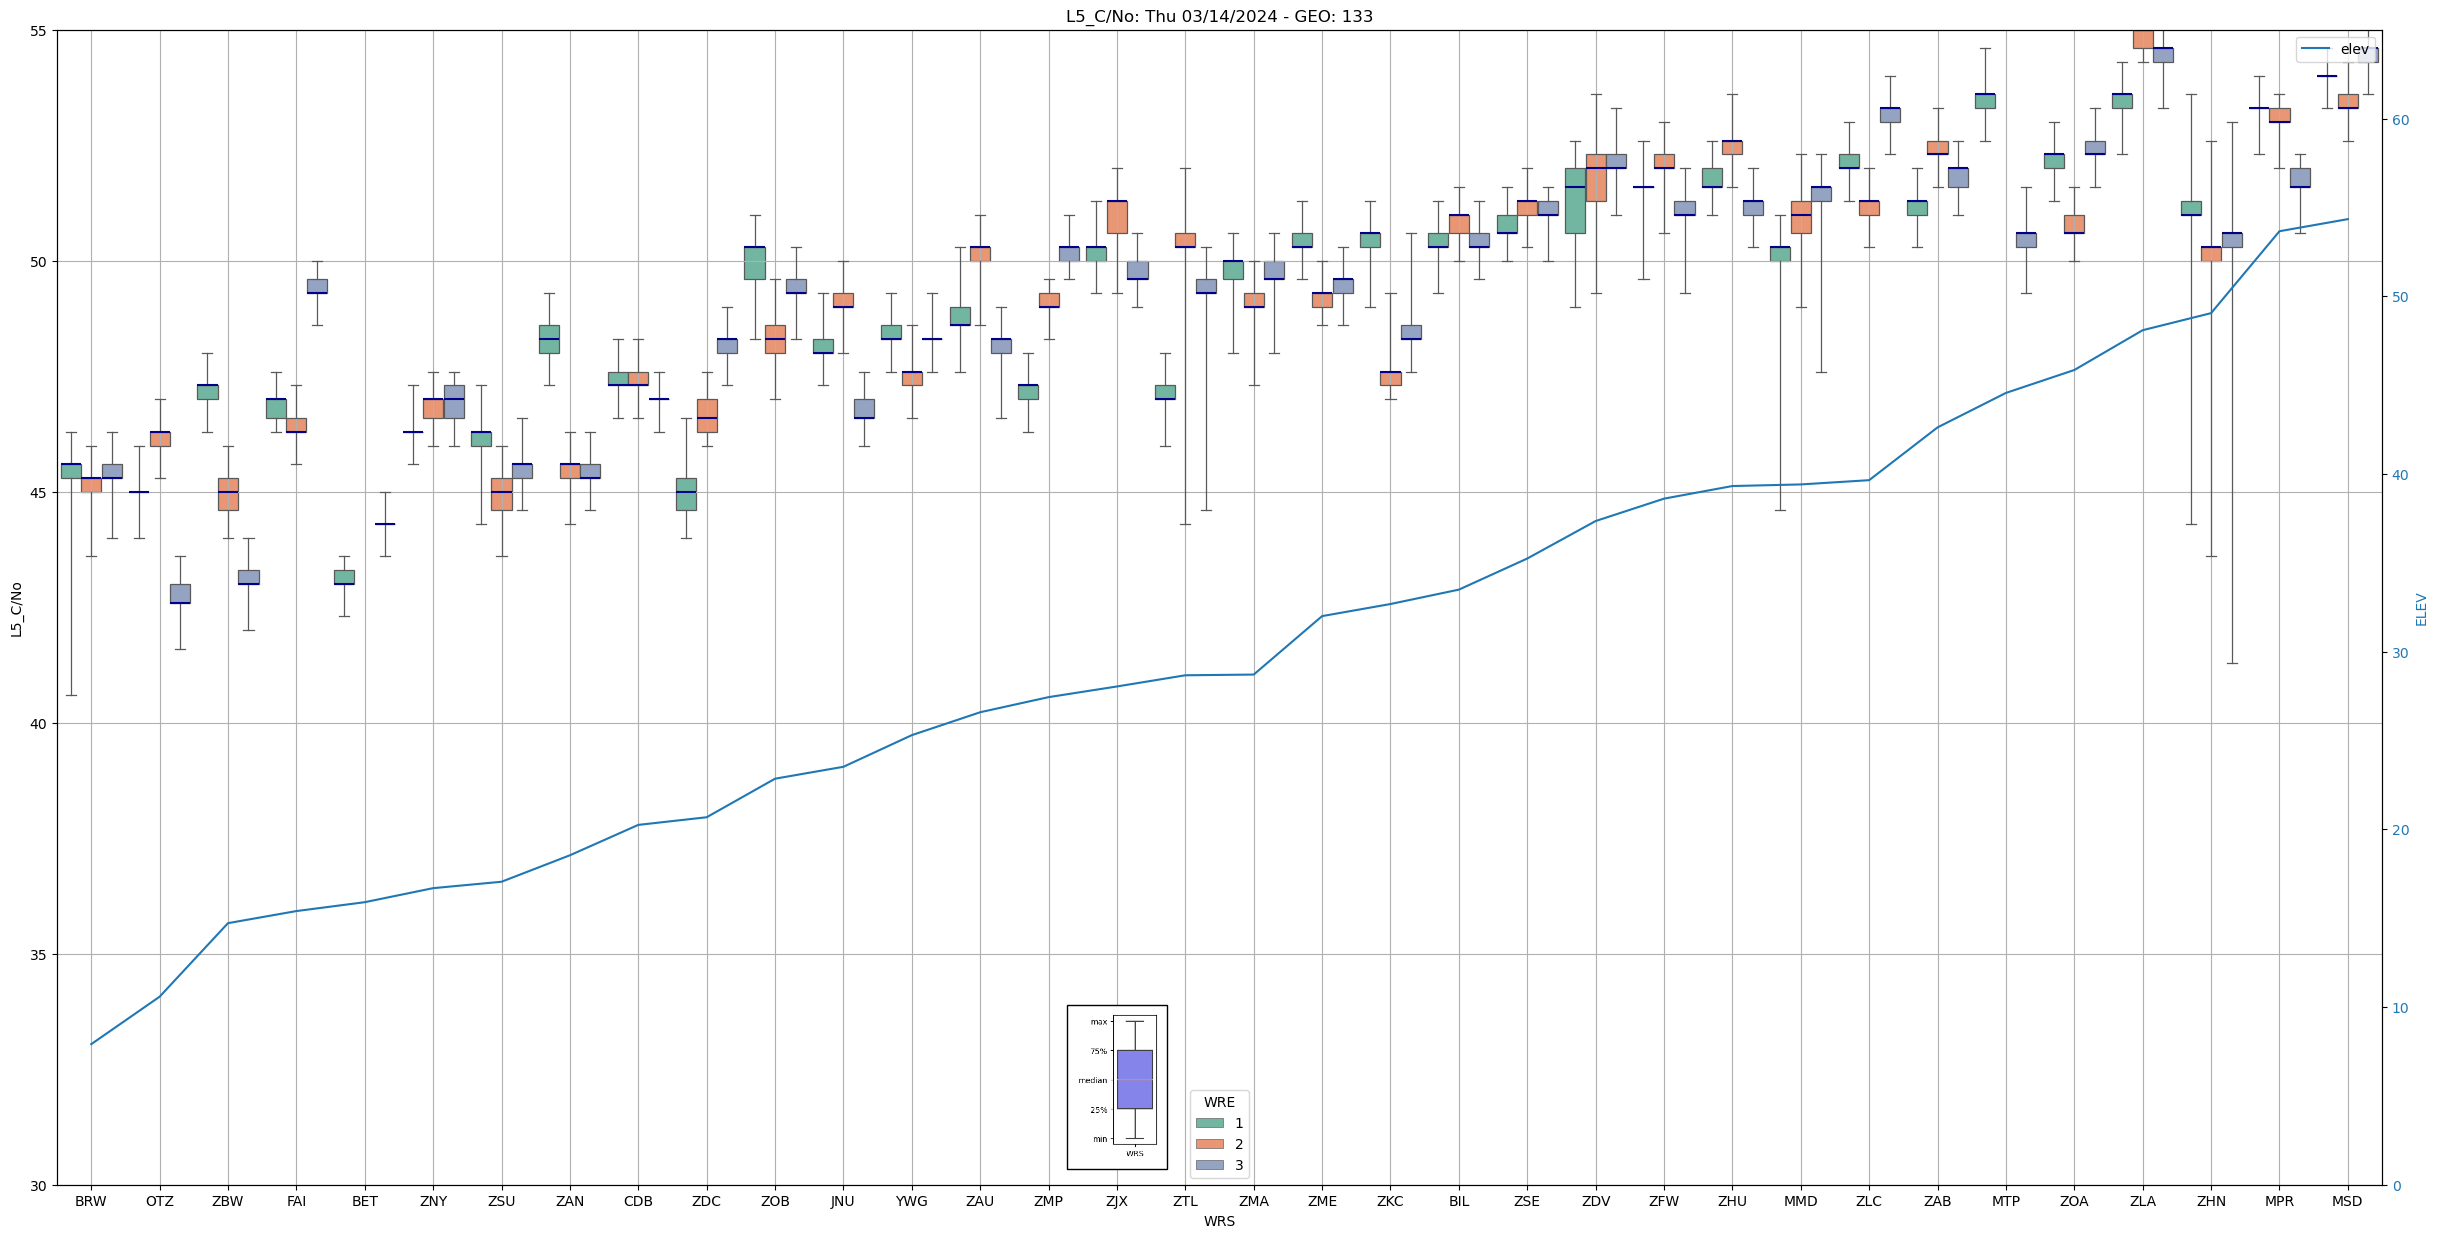Click the 55 tick on left axis
The height and width of the screenshot is (1238, 2439).
click(x=38, y=31)
